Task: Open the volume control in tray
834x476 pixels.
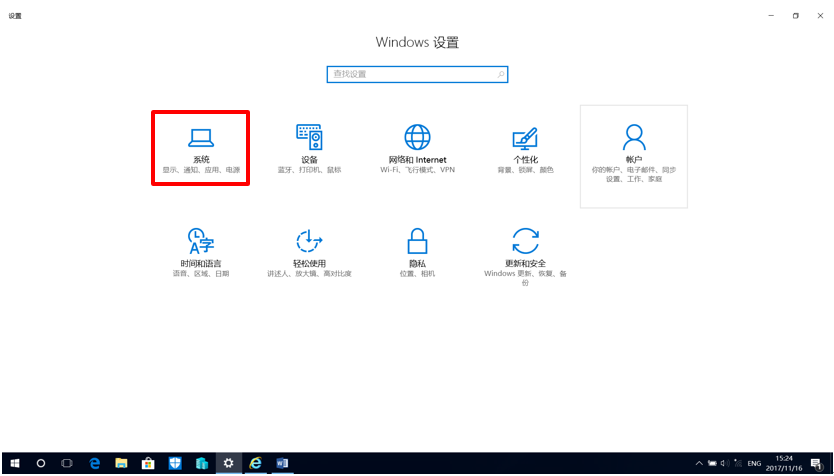Action: point(724,463)
